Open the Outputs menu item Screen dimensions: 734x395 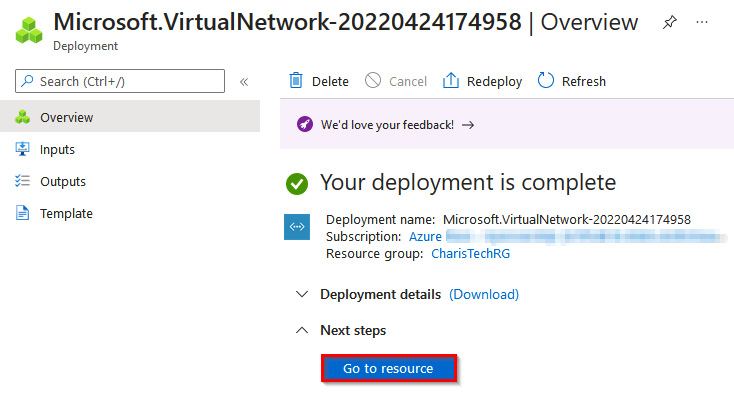coord(130,181)
